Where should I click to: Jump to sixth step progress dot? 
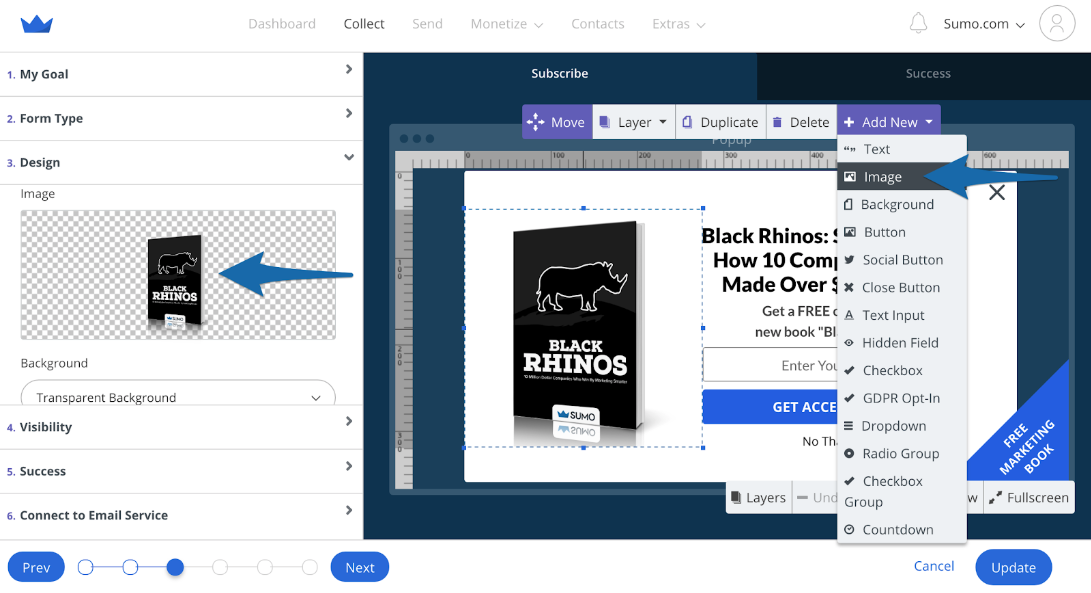310,567
